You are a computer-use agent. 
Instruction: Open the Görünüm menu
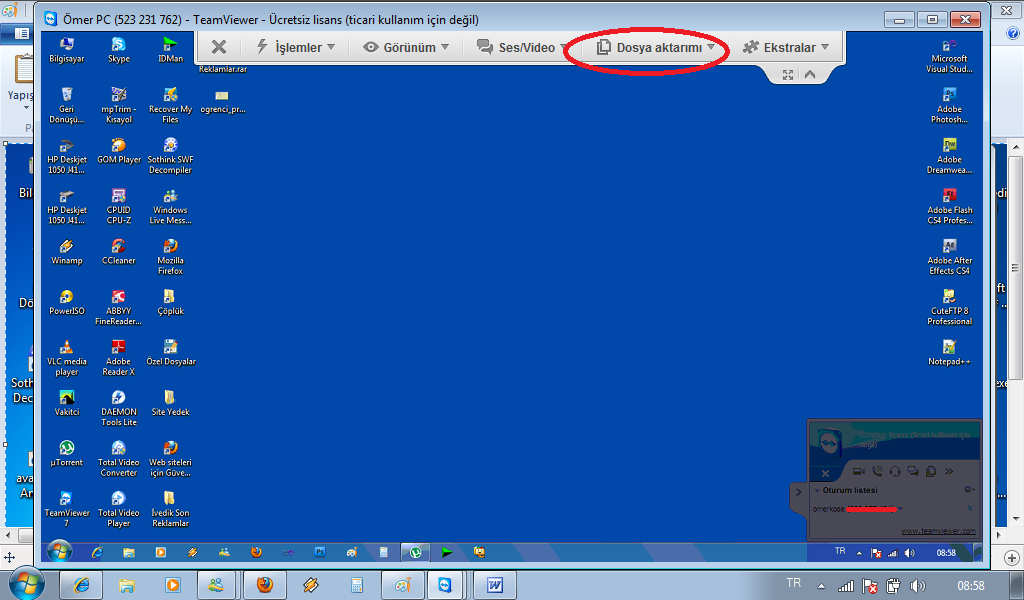tap(406, 47)
